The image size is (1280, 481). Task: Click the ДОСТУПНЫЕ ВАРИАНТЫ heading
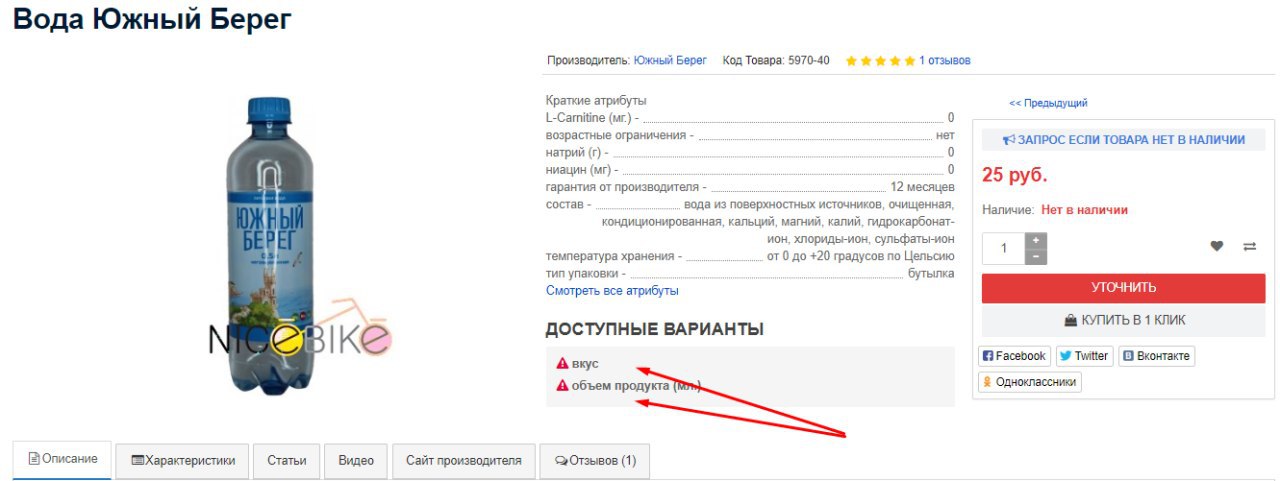click(x=654, y=329)
